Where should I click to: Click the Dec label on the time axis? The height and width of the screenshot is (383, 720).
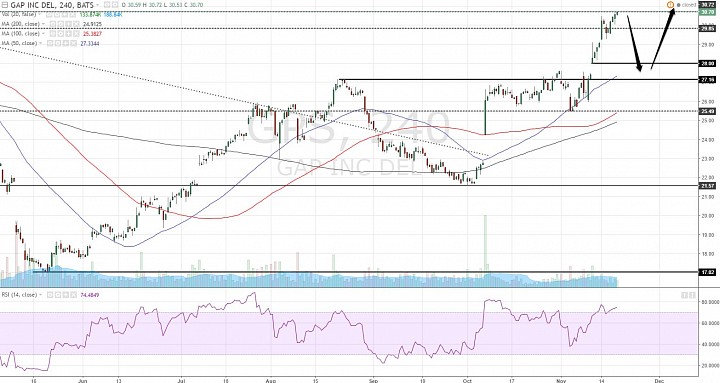[x=659, y=381]
